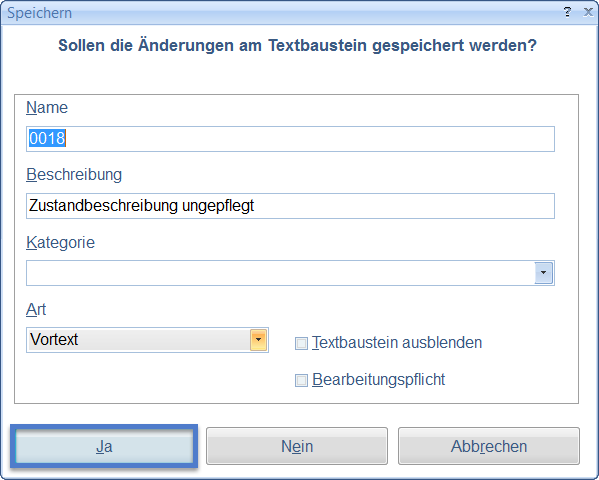Click the Beschreibung label
Viewport: 599px width, 480px height.
coord(74,175)
